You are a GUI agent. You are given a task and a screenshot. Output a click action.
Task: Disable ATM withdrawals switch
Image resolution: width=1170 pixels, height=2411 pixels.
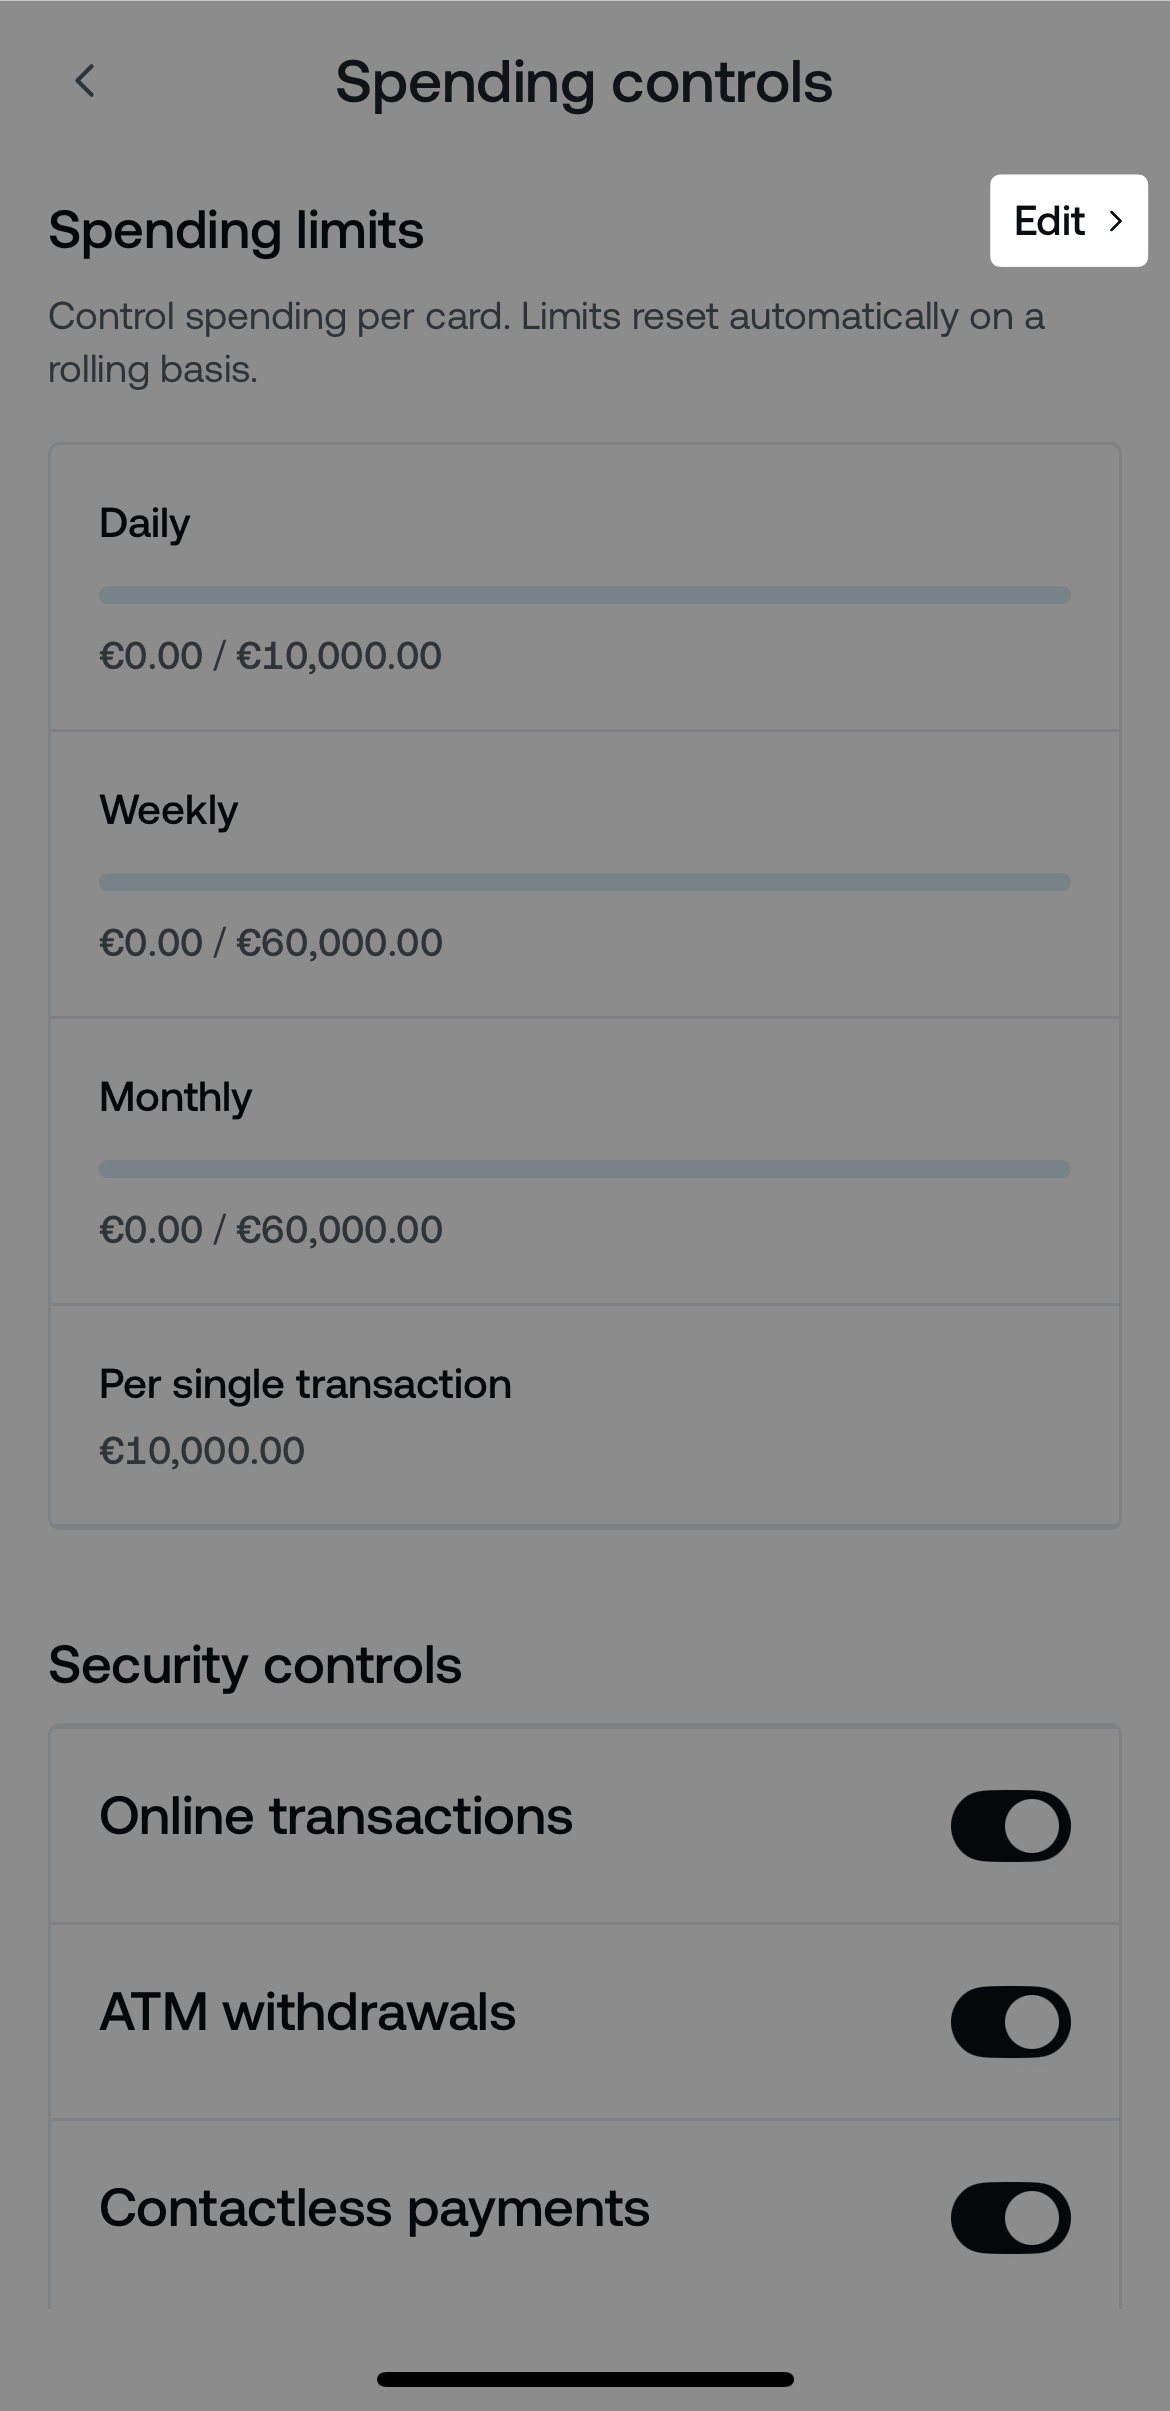click(1010, 2021)
